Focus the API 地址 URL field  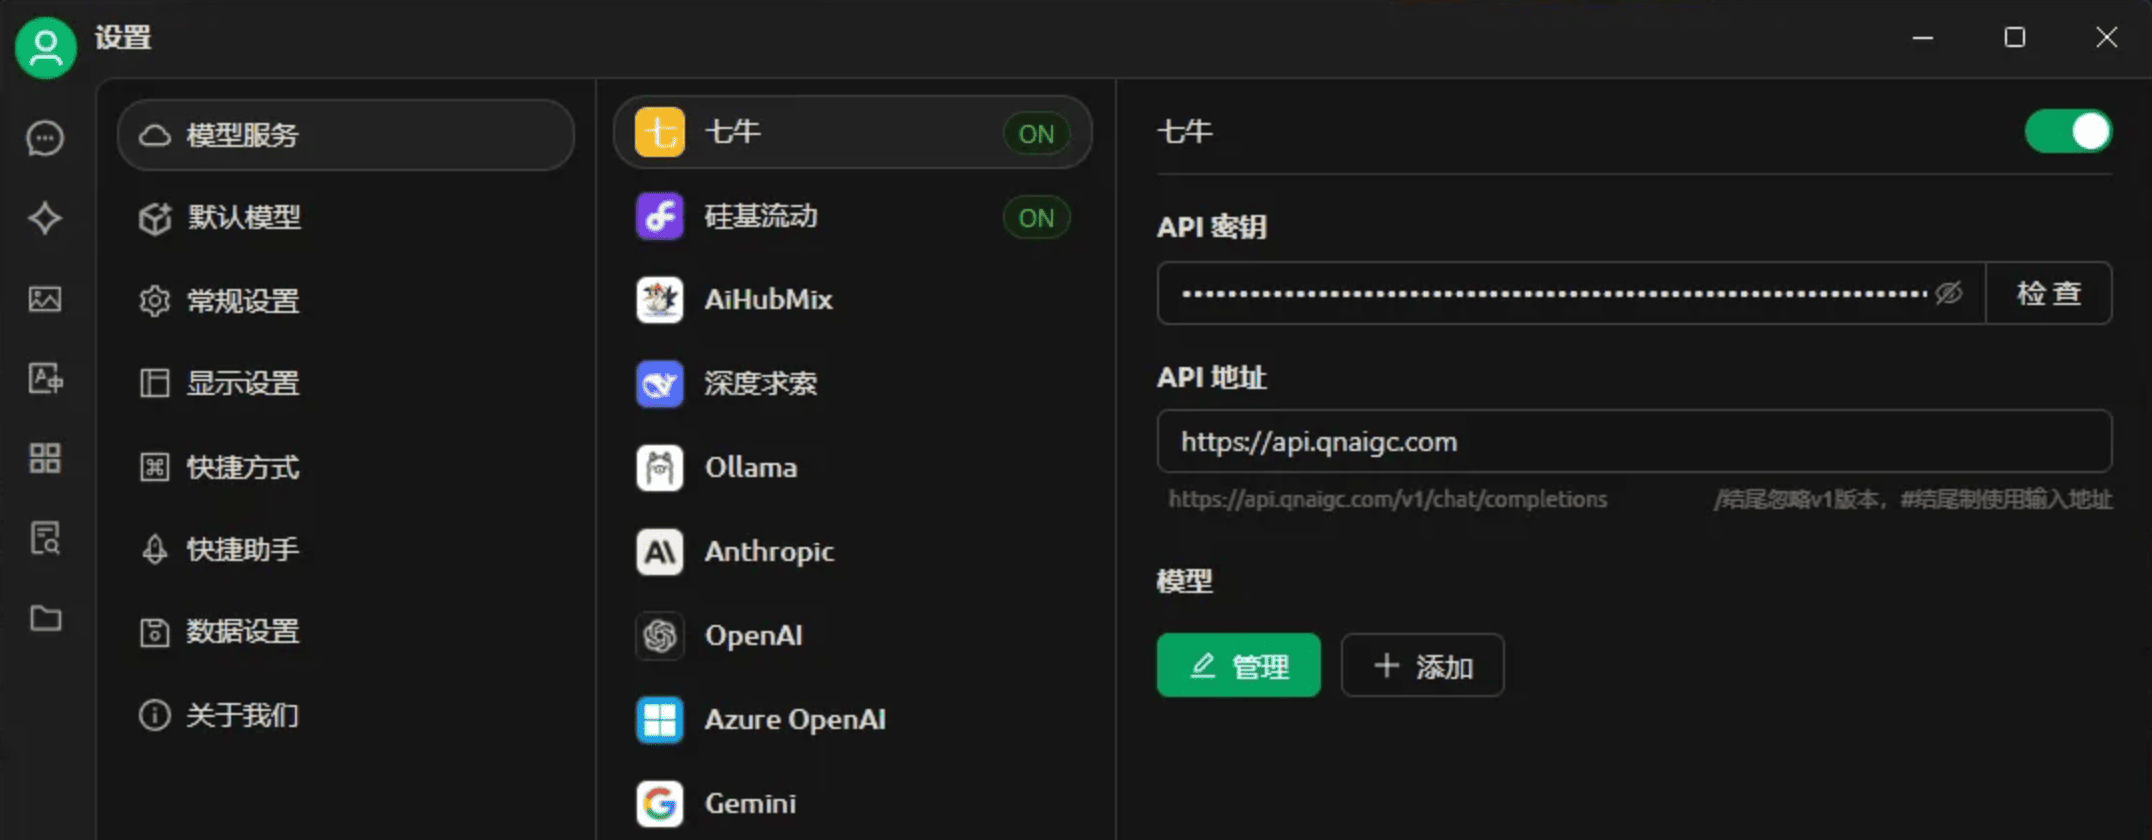pos(1634,441)
